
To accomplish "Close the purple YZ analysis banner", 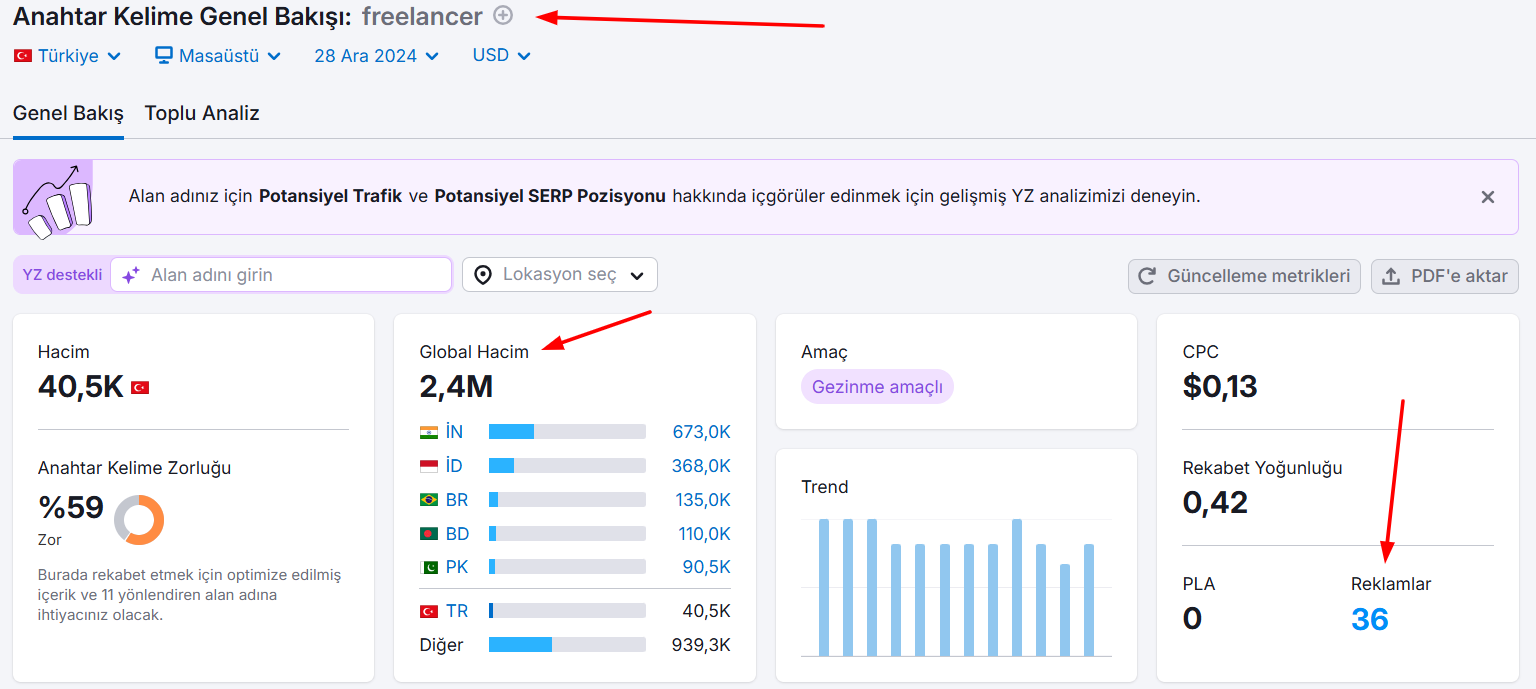I will pyautogui.click(x=1488, y=197).
